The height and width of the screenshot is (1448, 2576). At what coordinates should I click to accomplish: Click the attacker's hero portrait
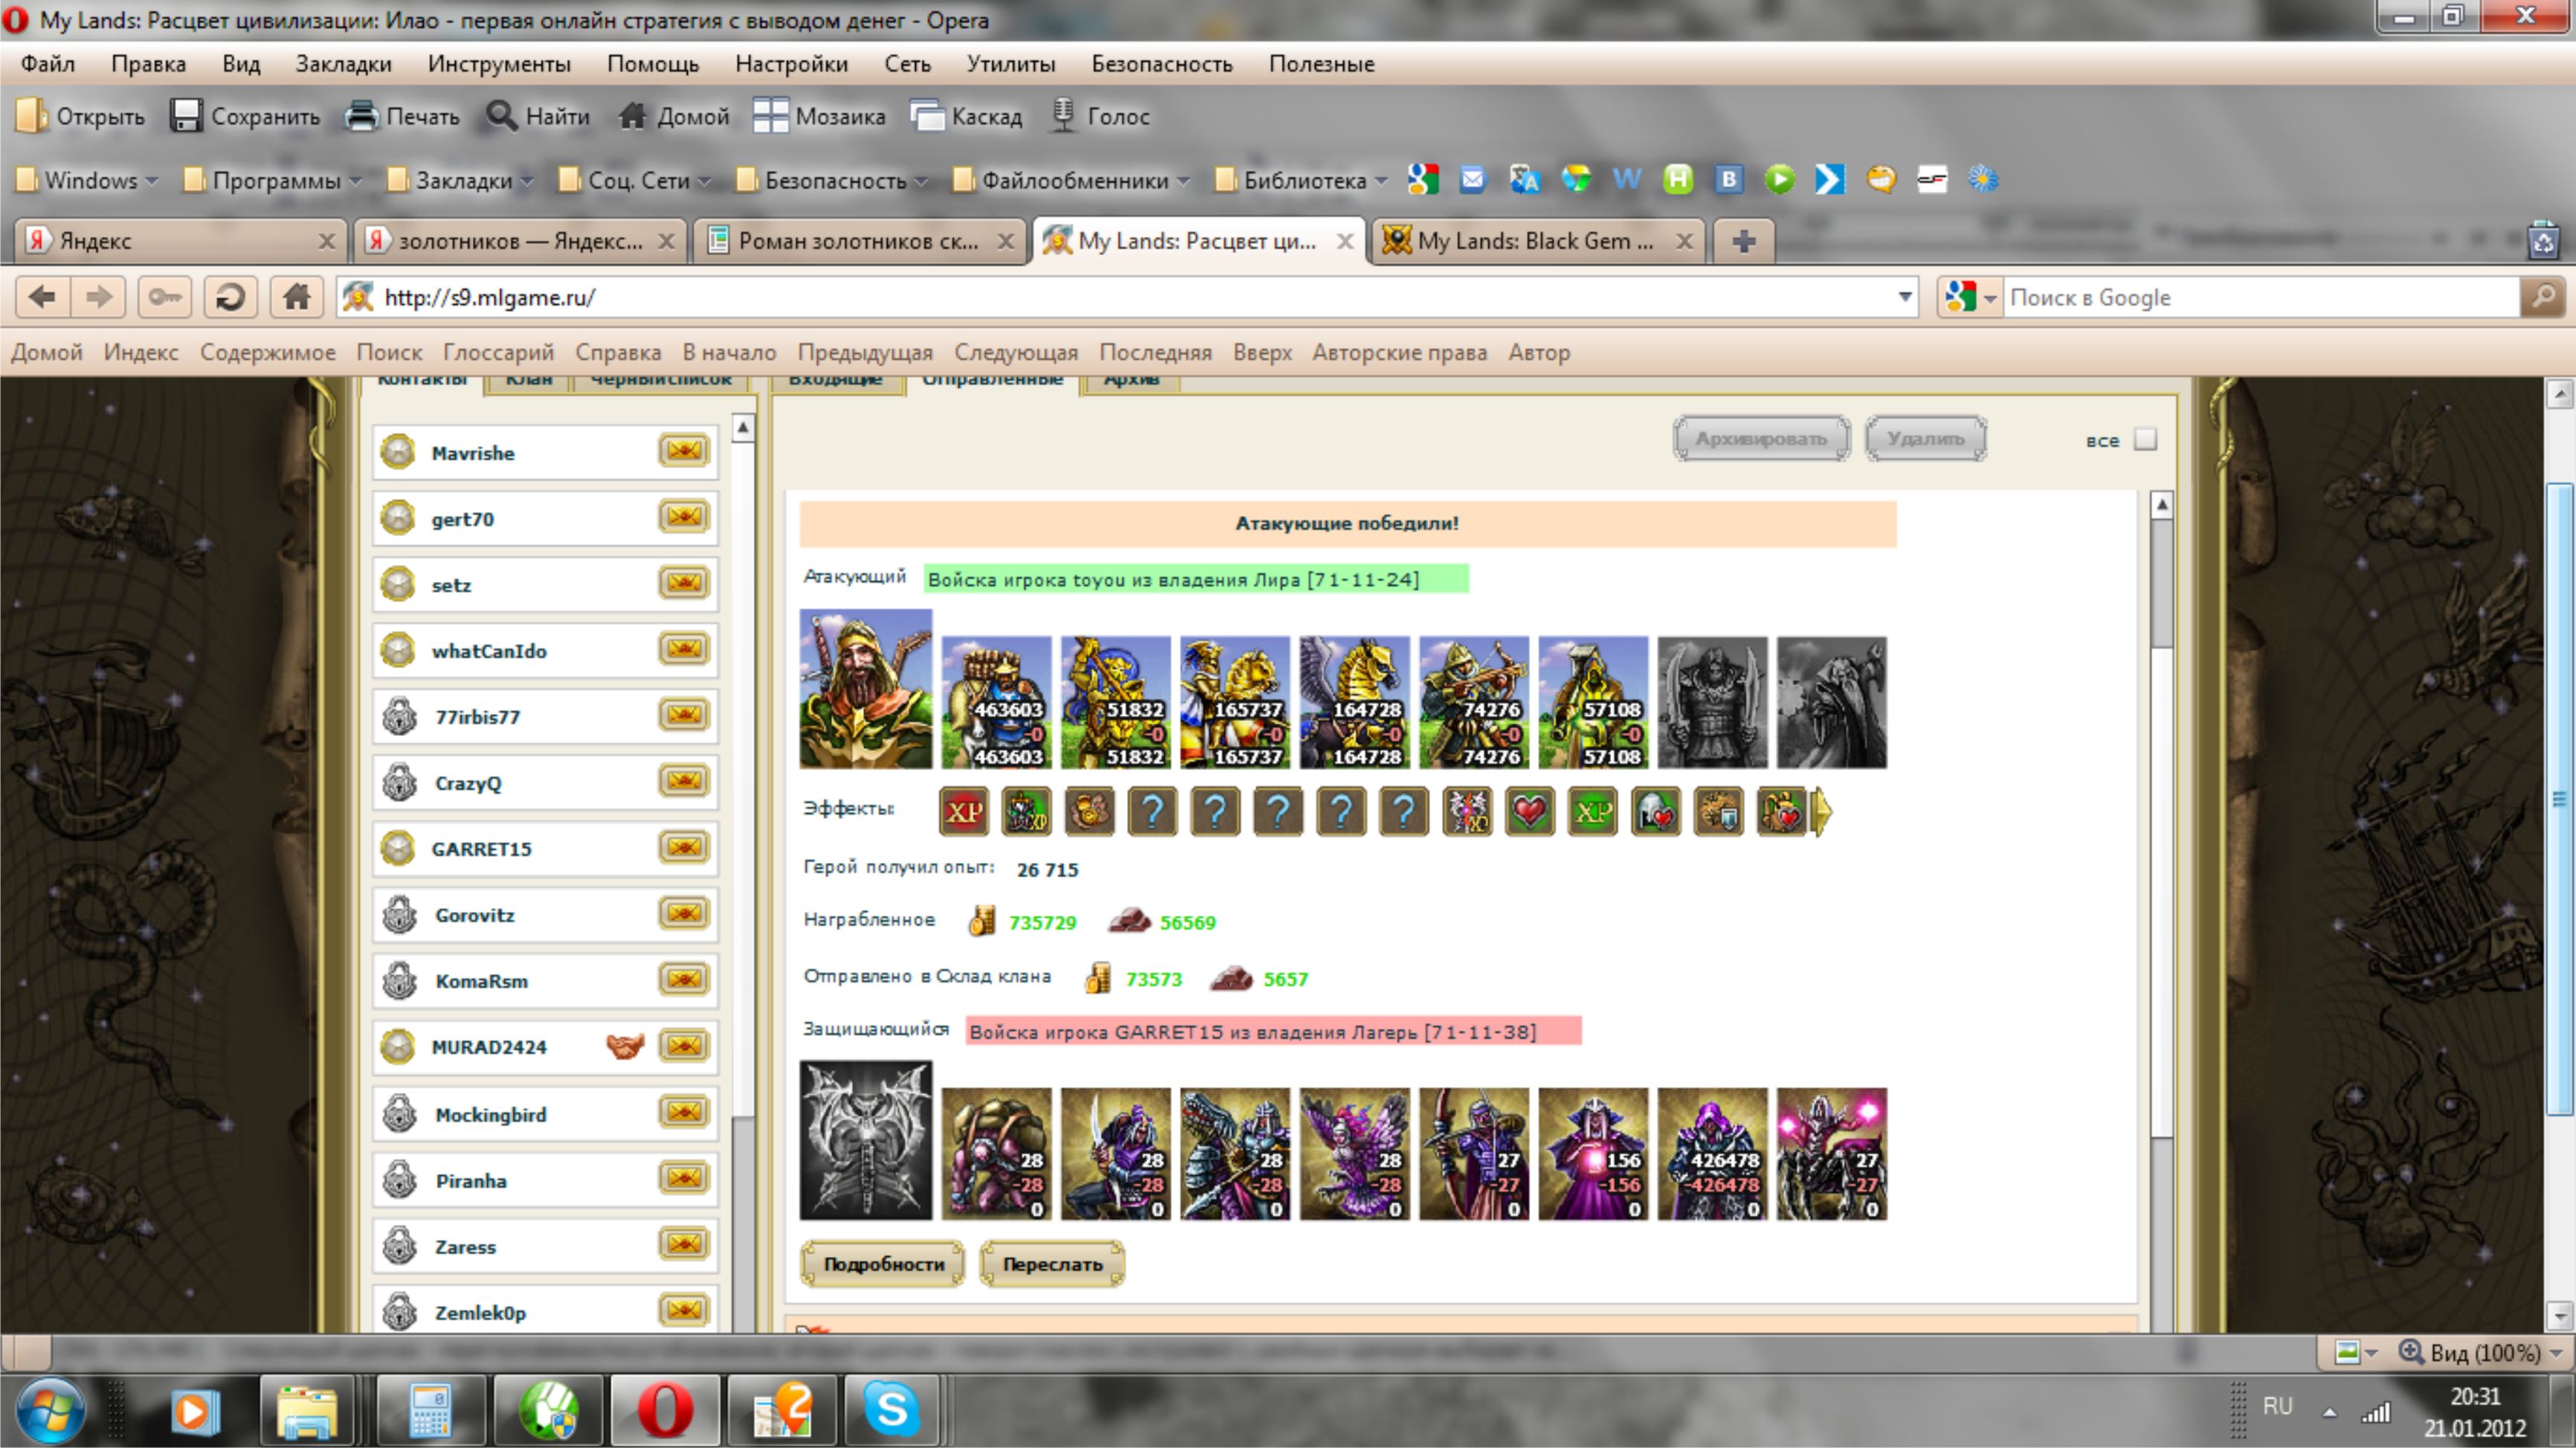[x=865, y=690]
